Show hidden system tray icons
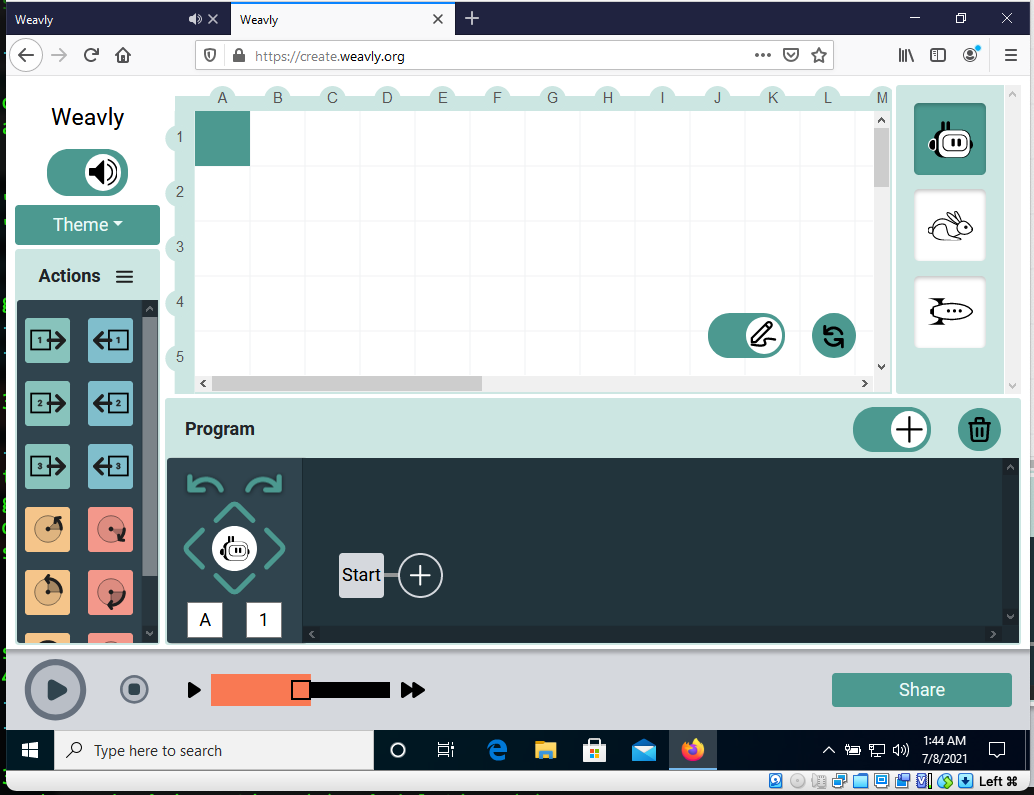The width and height of the screenshot is (1034, 795). 828,750
